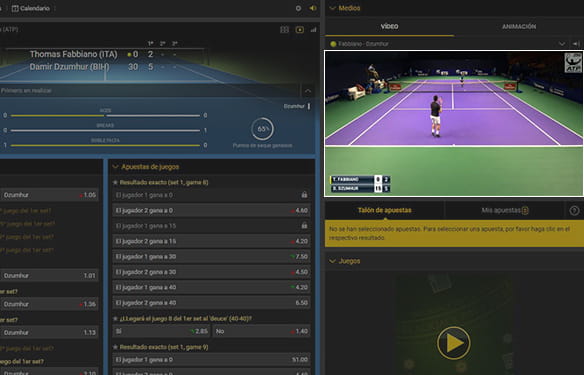Click the Resultado exacto (set 1, game 8) heading
Screen dimensions: 584x375
(164, 182)
